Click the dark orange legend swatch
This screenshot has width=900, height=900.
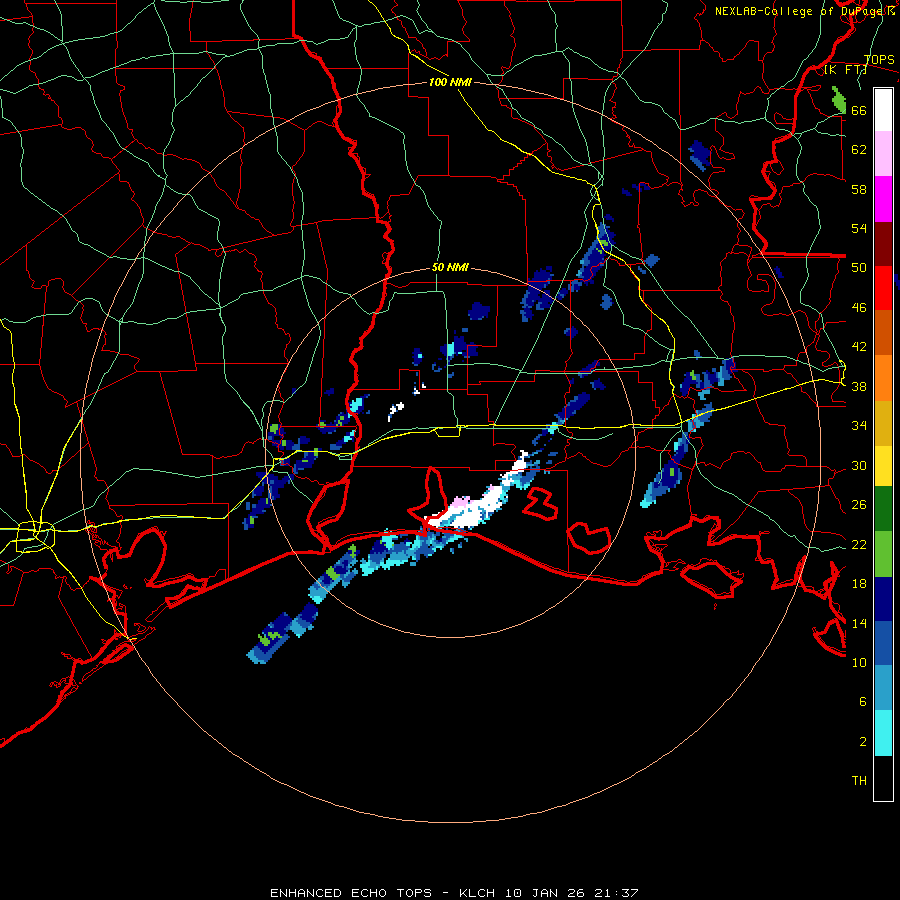883,332
